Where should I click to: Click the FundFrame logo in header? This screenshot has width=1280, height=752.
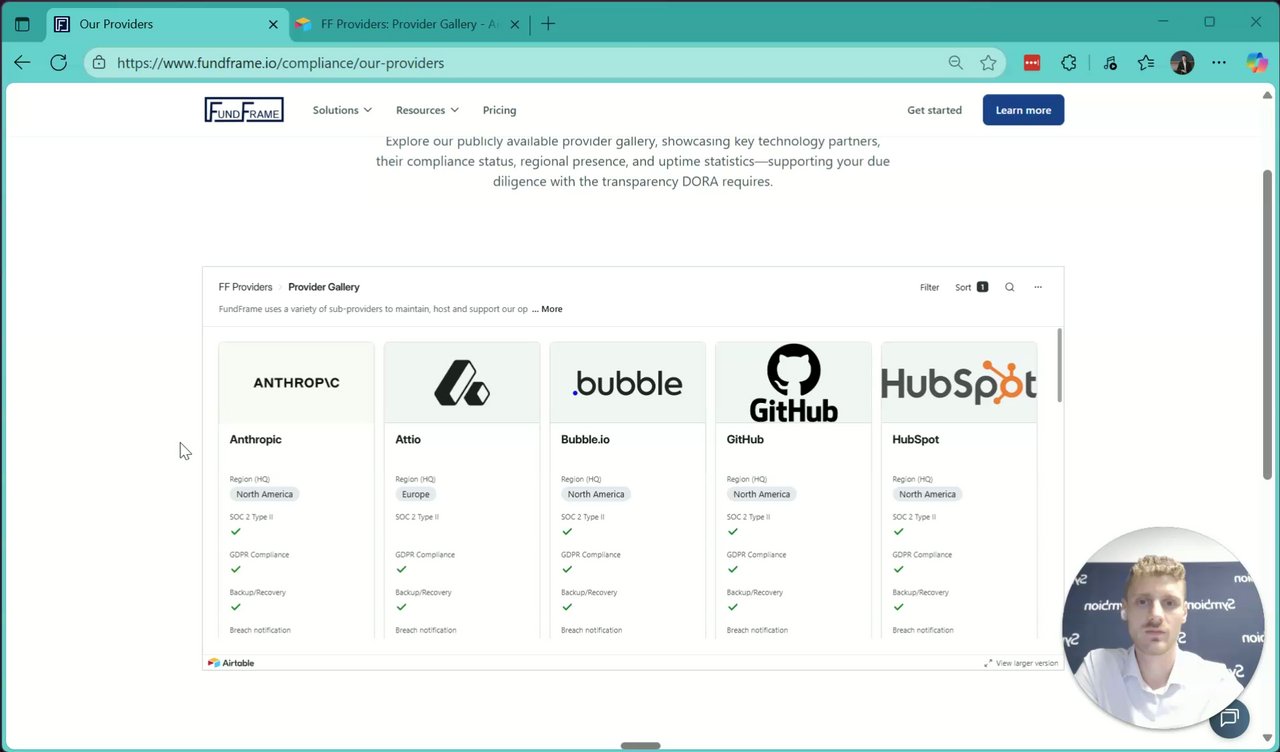(x=244, y=110)
